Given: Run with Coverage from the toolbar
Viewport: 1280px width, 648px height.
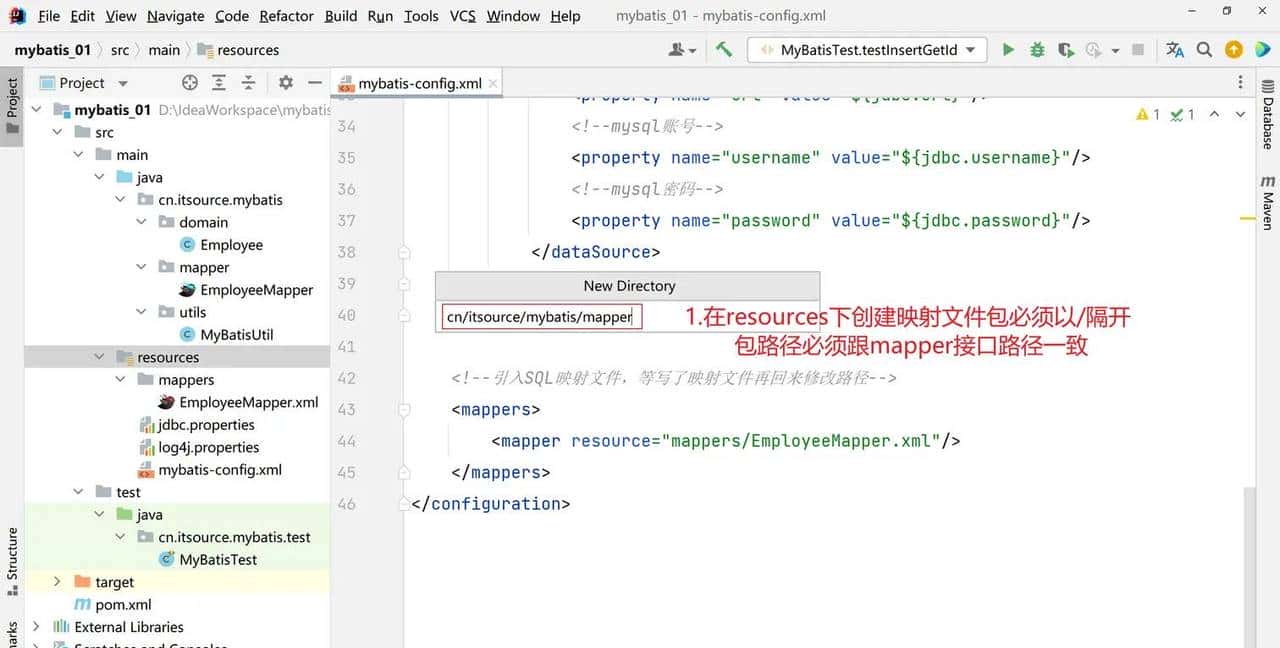Looking at the screenshot, I should pos(1066,50).
